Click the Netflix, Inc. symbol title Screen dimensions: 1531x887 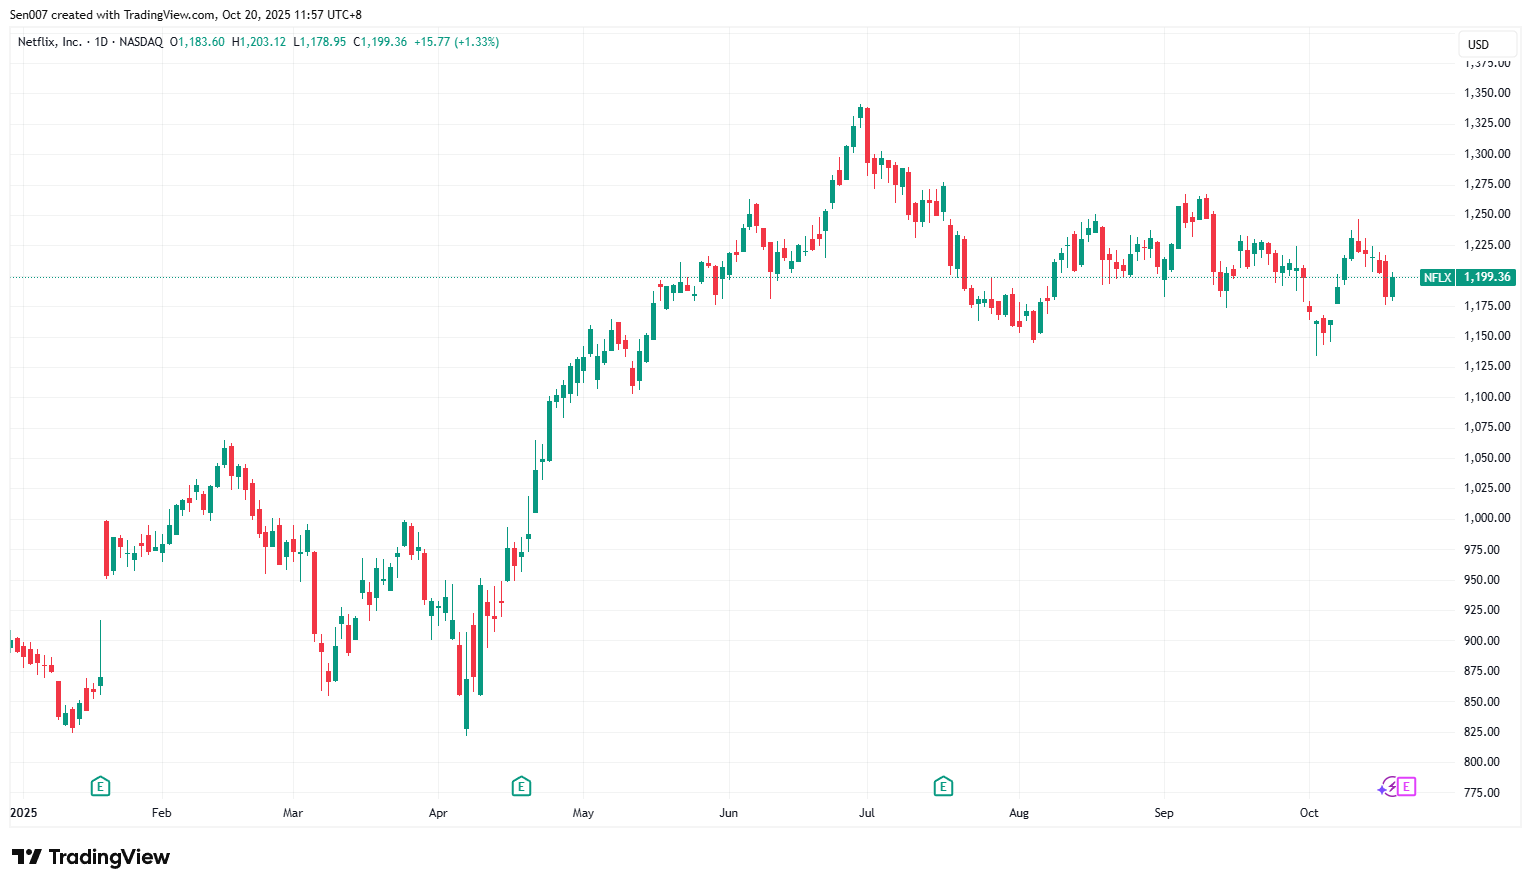pyautogui.click(x=50, y=42)
